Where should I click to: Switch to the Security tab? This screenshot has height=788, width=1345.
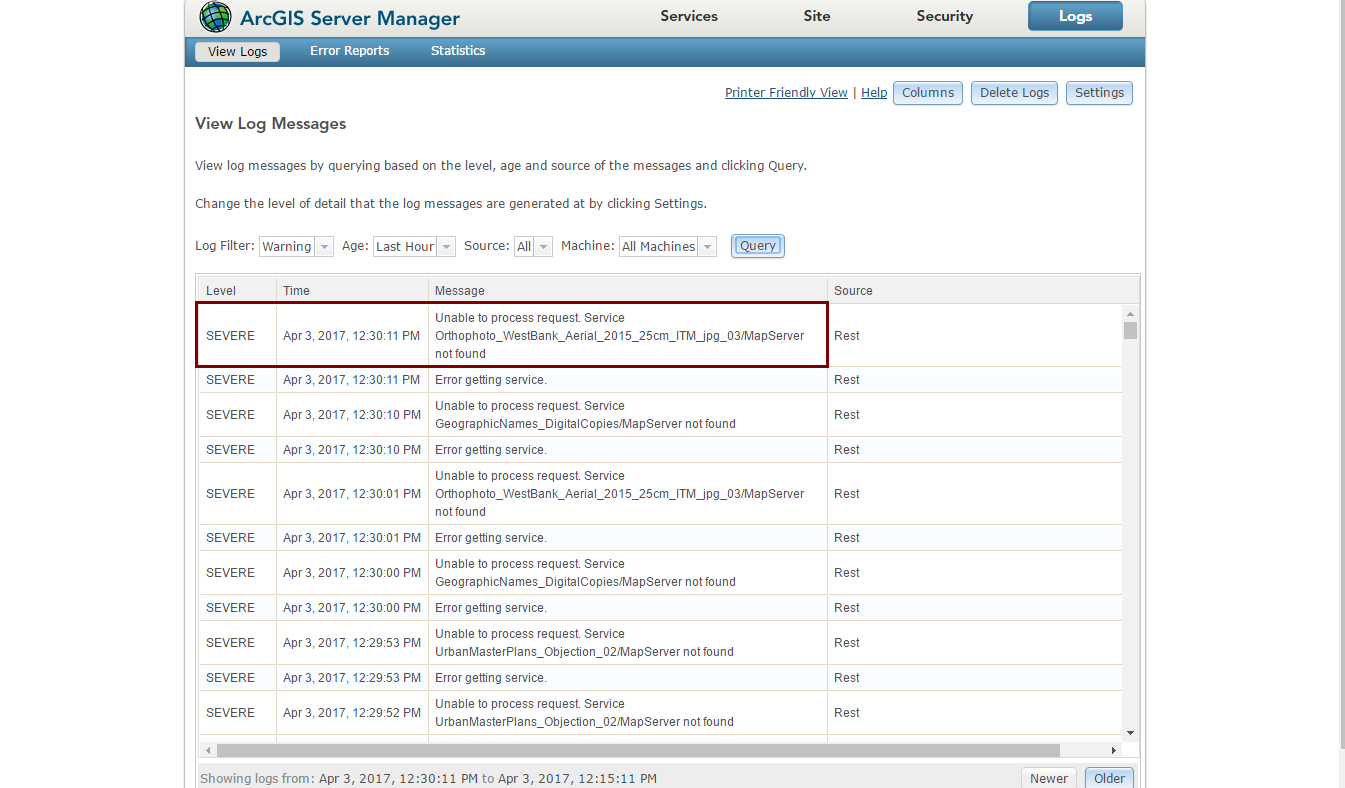click(x=945, y=16)
